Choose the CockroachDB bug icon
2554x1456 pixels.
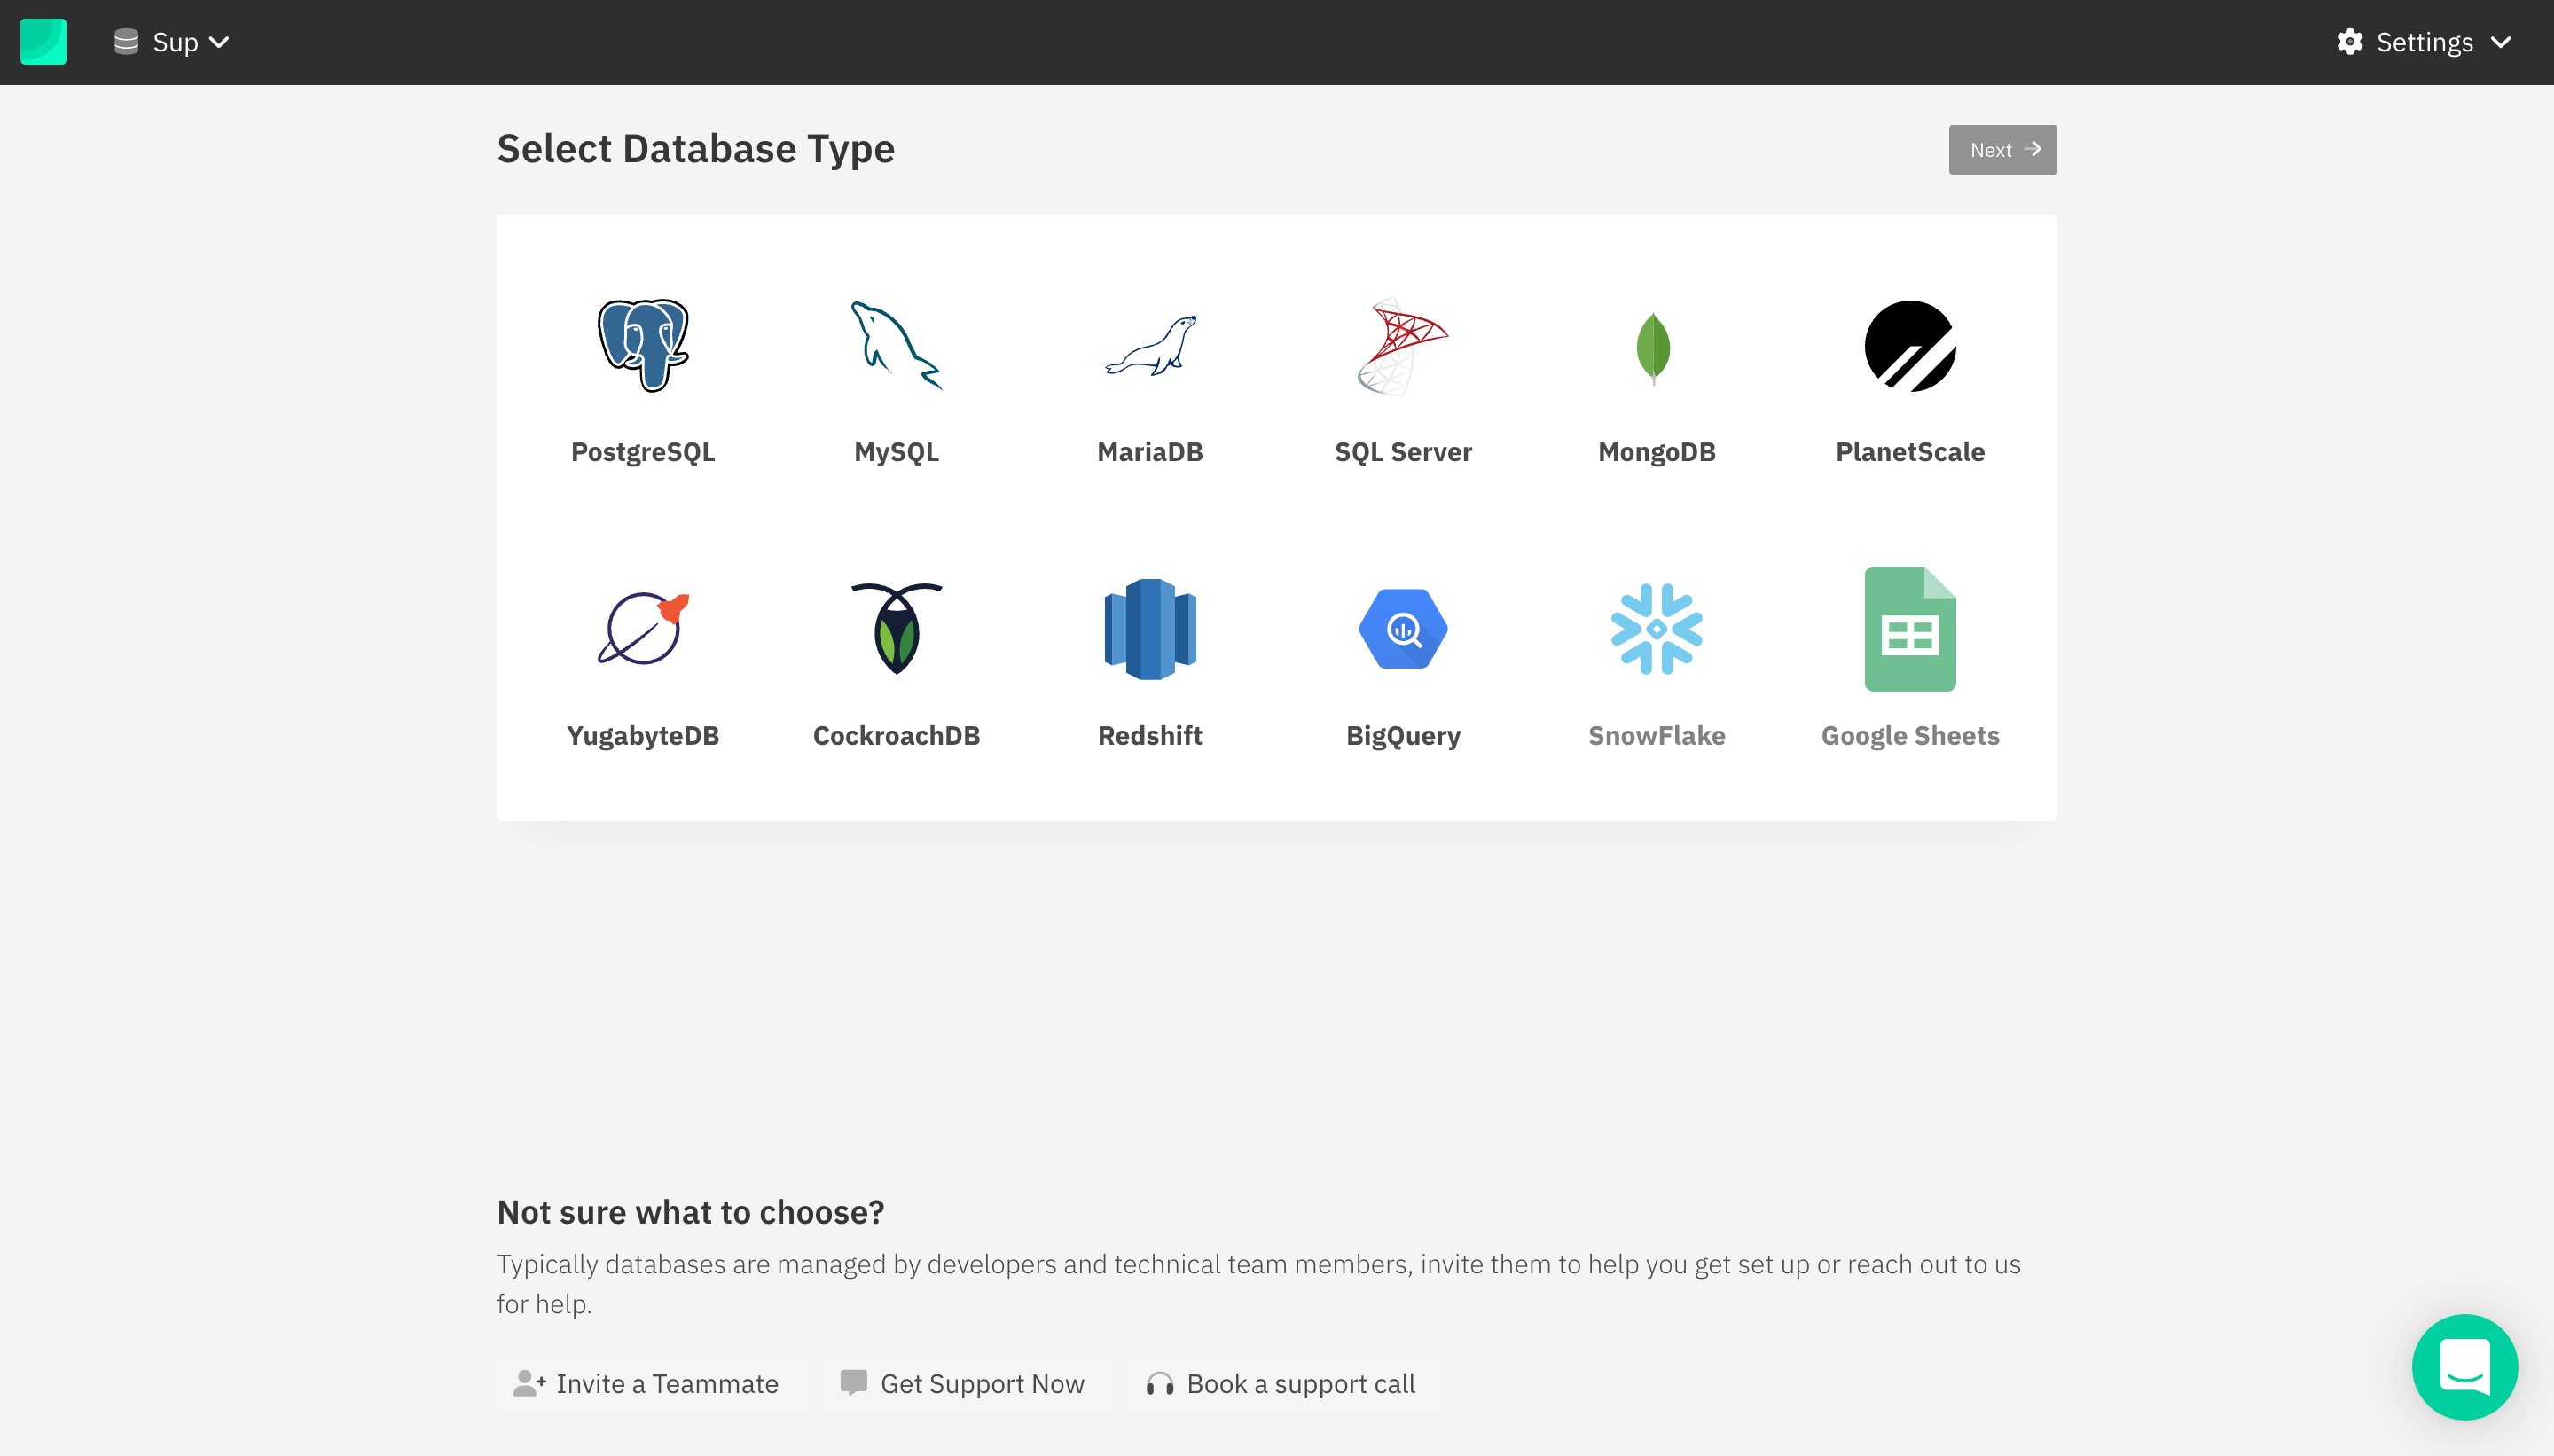896,628
